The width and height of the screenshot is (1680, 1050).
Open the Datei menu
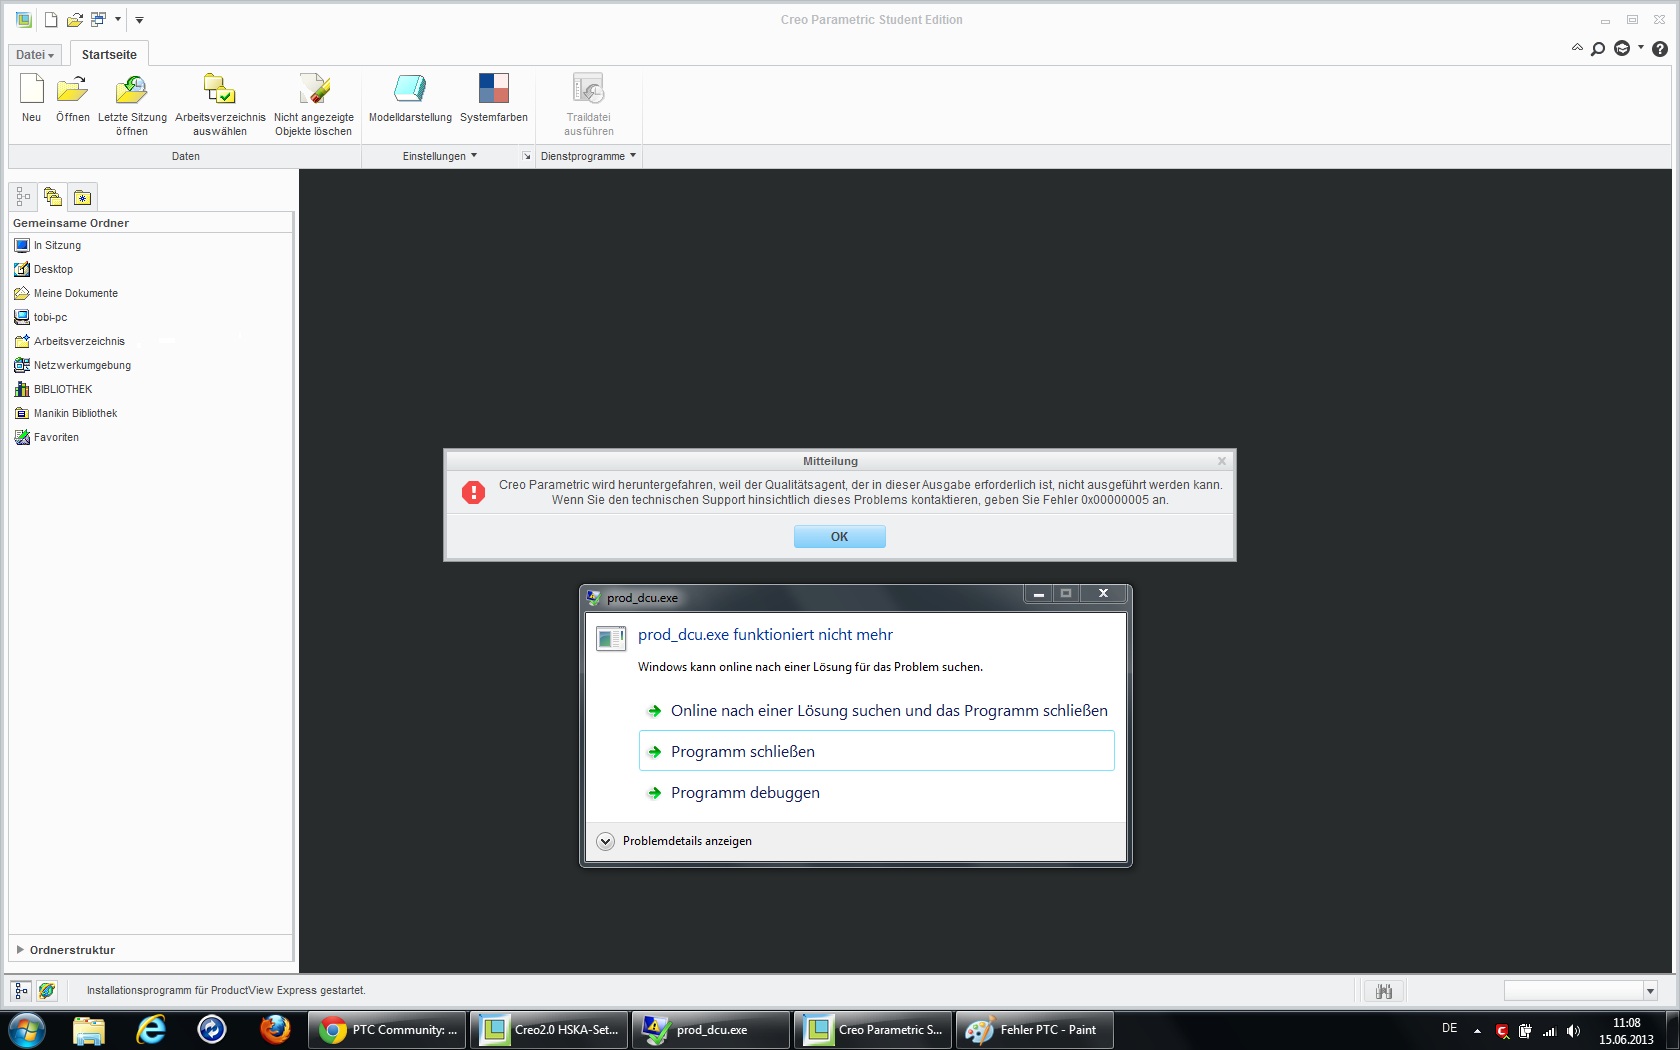coord(35,55)
